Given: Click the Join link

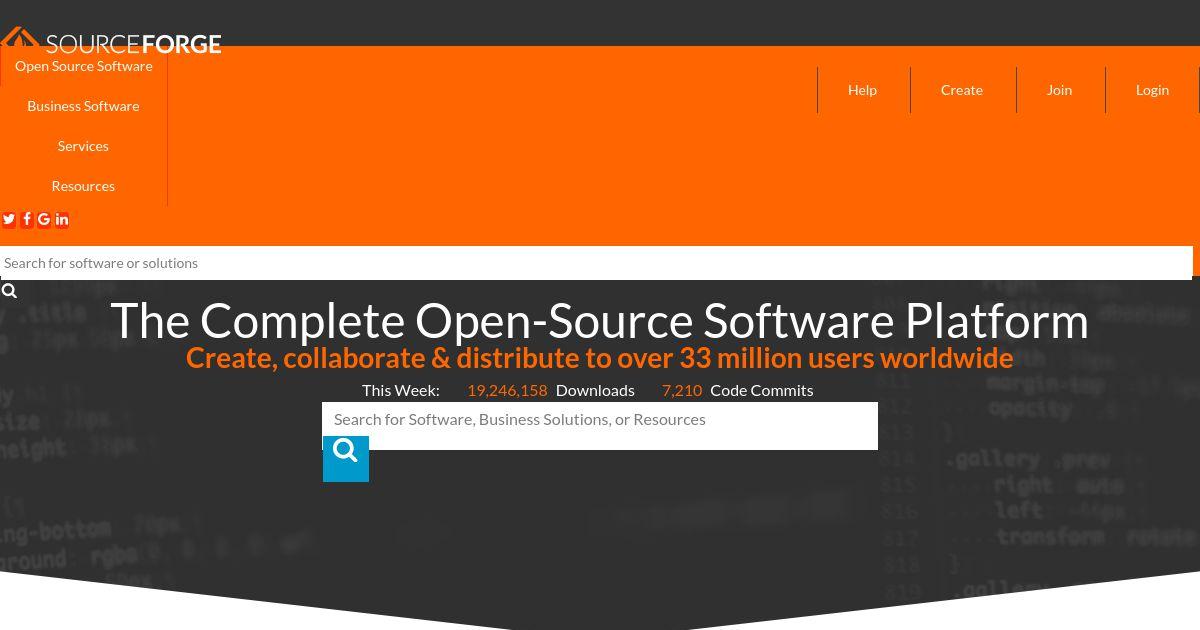Looking at the screenshot, I should pyautogui.click(x=1060, y=90).
